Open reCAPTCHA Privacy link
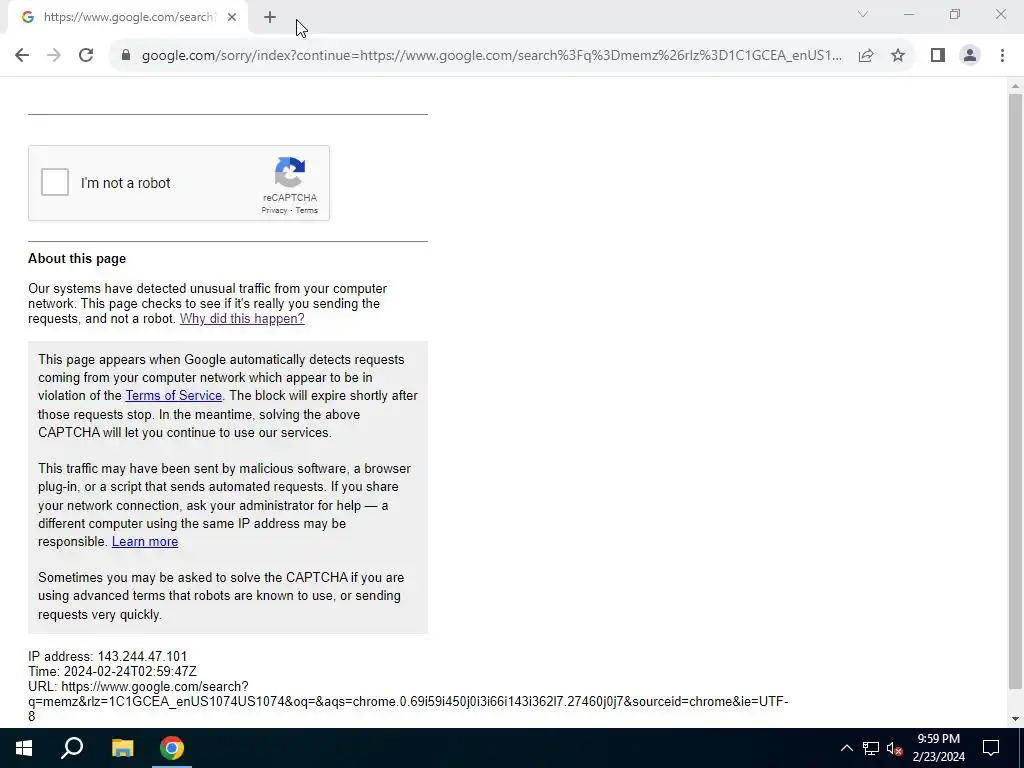Screen dimensions: 1024x768 [274, 210]
